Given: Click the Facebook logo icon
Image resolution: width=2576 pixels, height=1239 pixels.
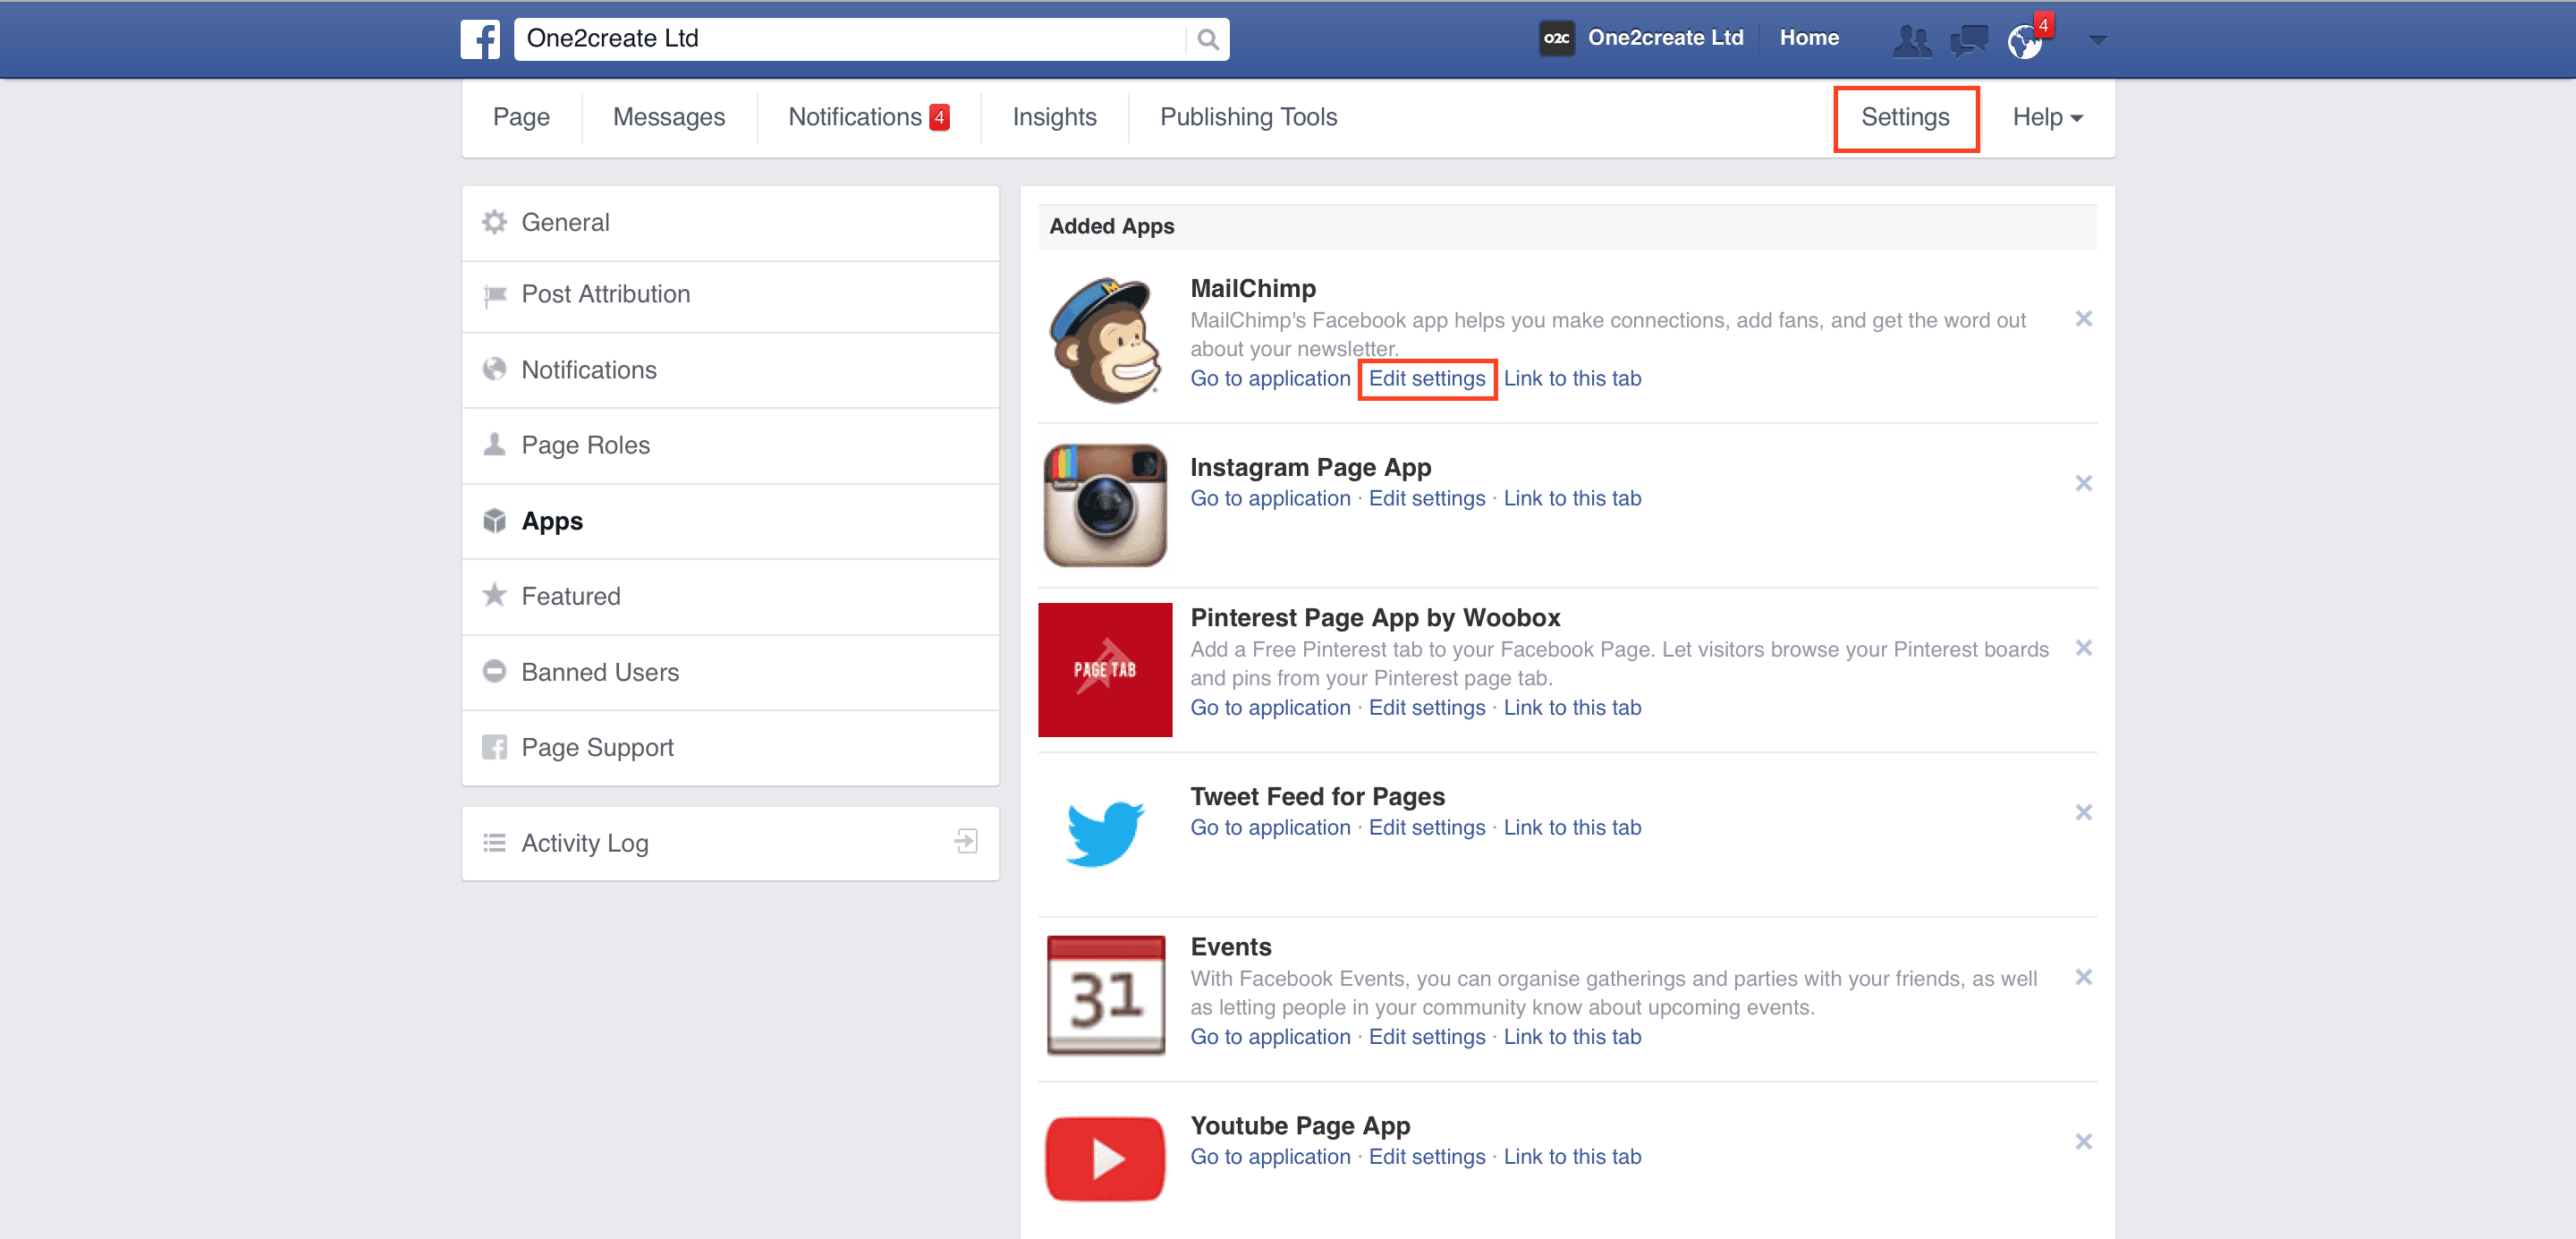Looking at the screenshot, I should click(x=480, y=39).
